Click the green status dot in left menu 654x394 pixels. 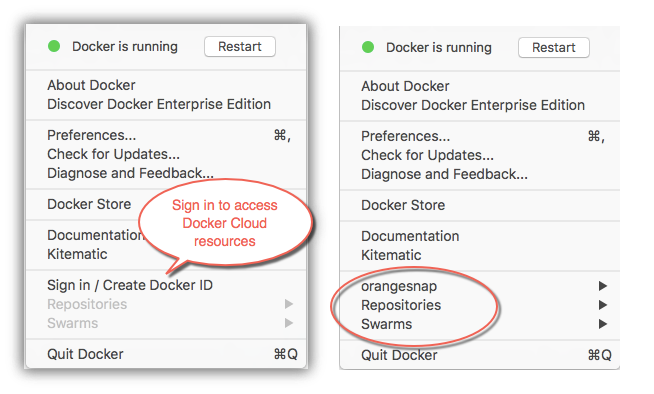pos(54,46)
